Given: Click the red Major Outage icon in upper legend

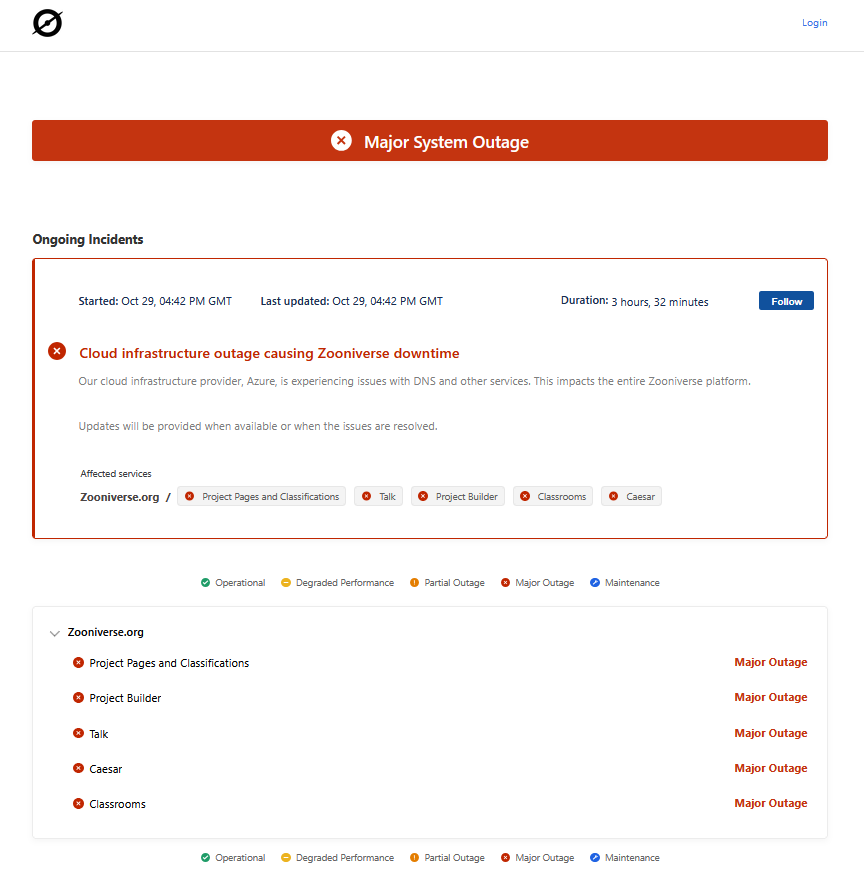Looking at the screenshot, I should tap(505, 582).
